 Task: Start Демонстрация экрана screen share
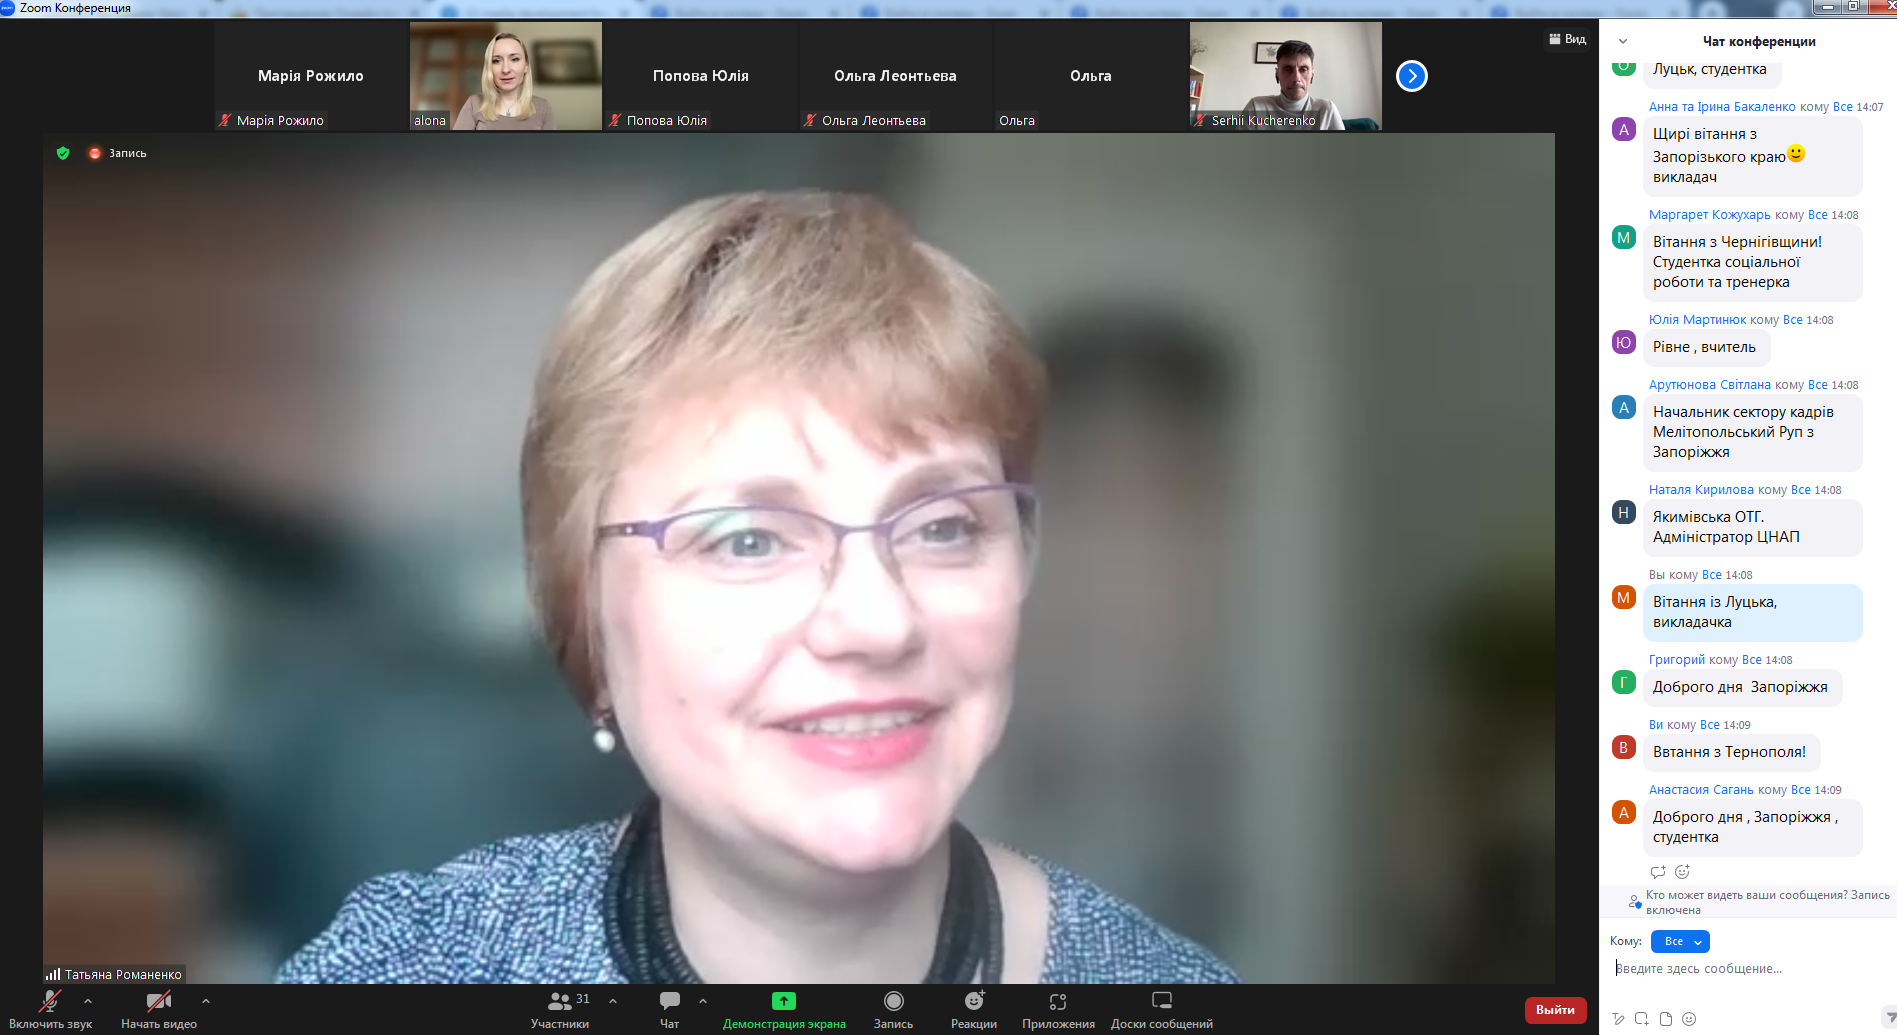783,1008
